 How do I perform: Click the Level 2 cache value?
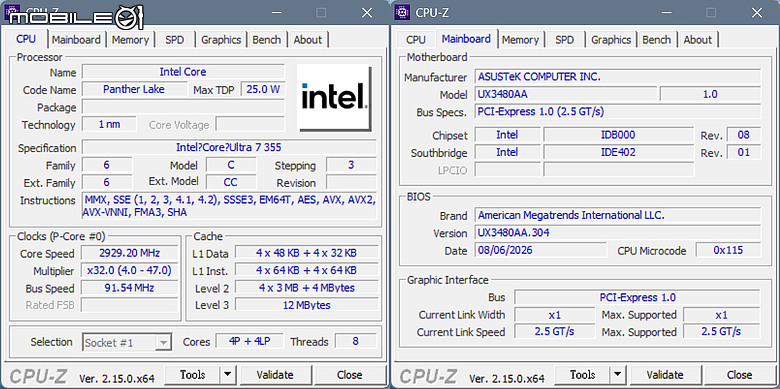tap(306, 288)
